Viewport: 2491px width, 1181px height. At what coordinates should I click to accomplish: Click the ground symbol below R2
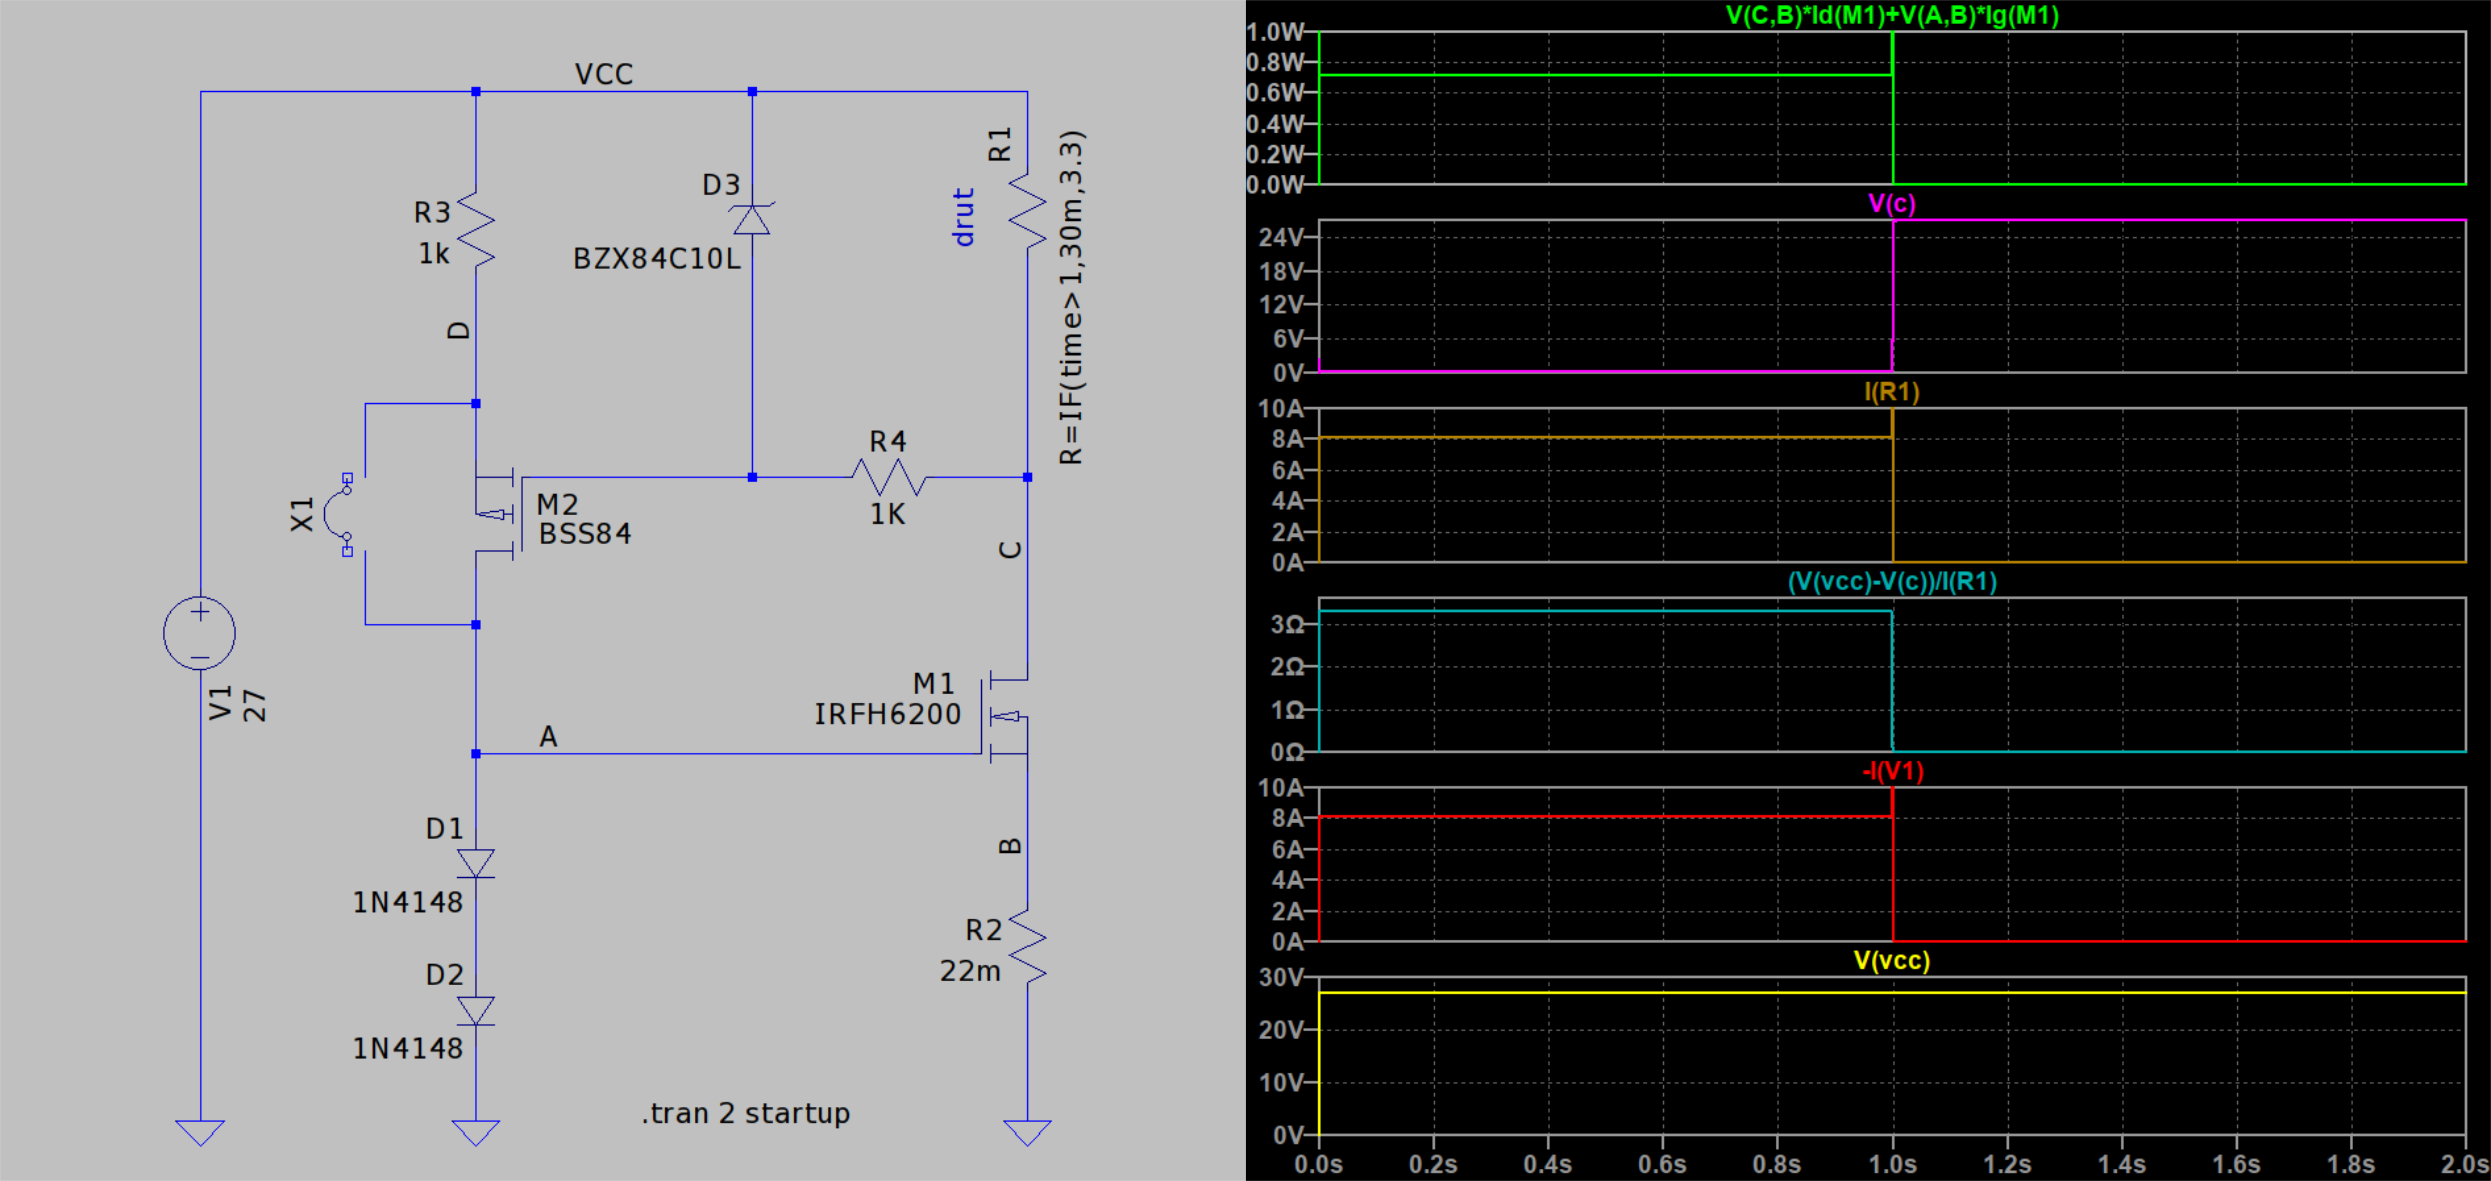(1027, 1132)
